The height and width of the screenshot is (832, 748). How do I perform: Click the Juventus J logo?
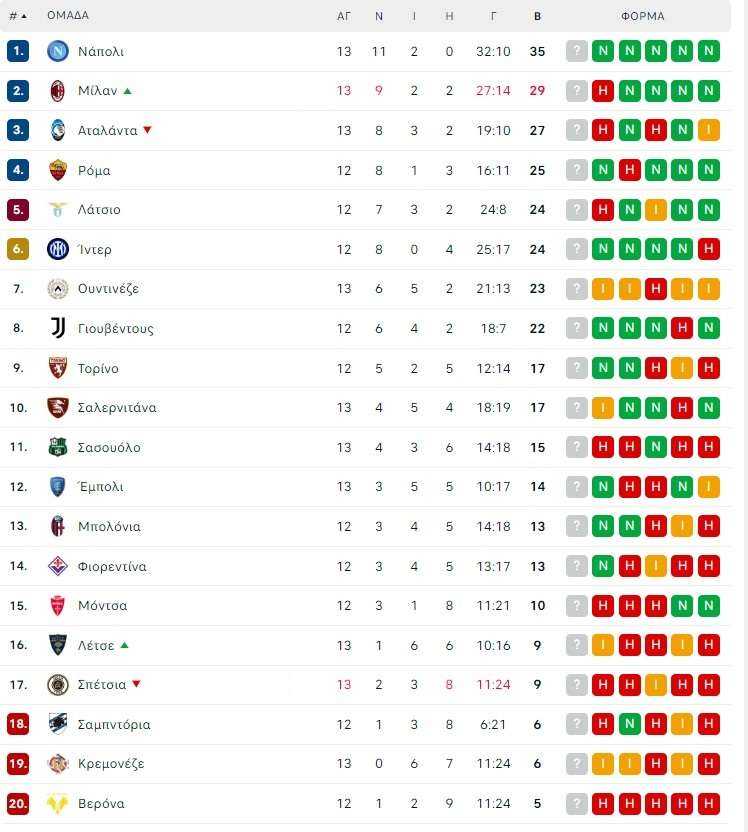[58, 328]
